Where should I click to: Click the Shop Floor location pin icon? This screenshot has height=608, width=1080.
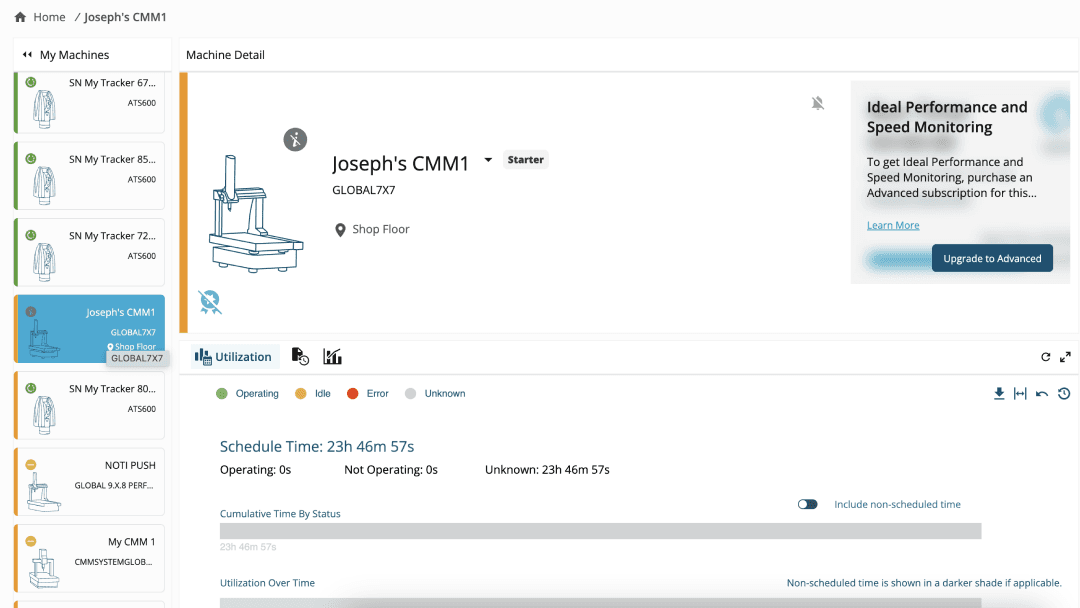coord(340,230)
